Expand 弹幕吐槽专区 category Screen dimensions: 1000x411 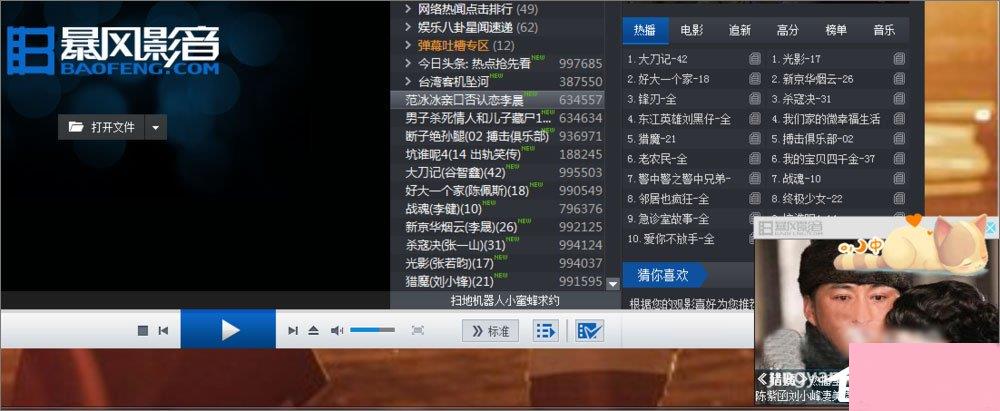tap(408, 45)
